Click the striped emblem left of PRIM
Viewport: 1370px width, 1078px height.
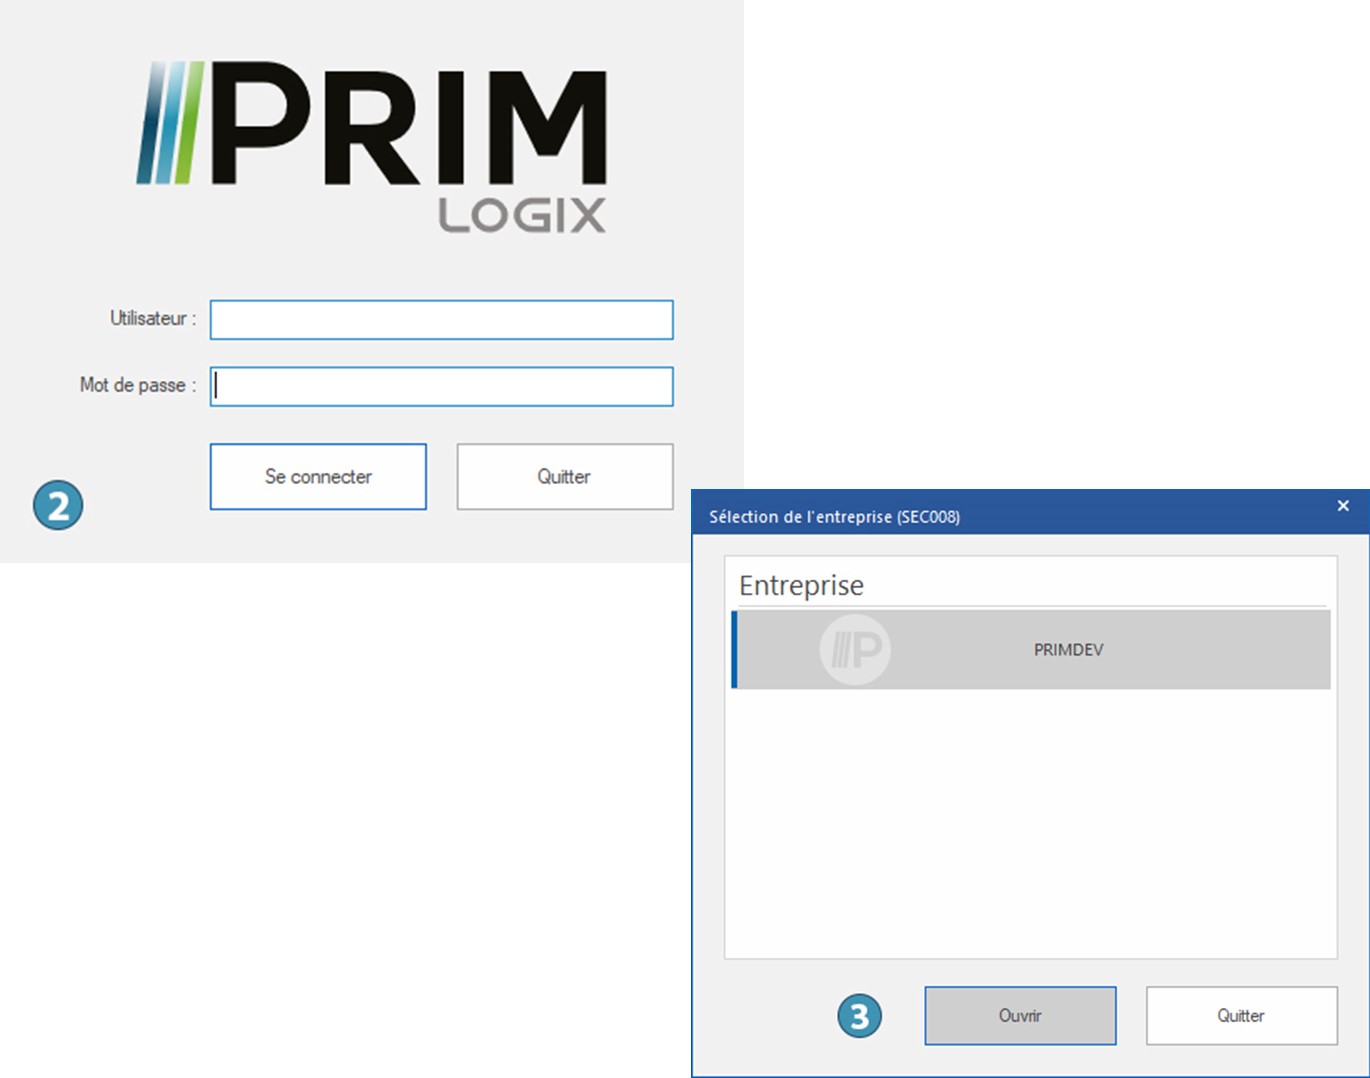coord(169,123)
